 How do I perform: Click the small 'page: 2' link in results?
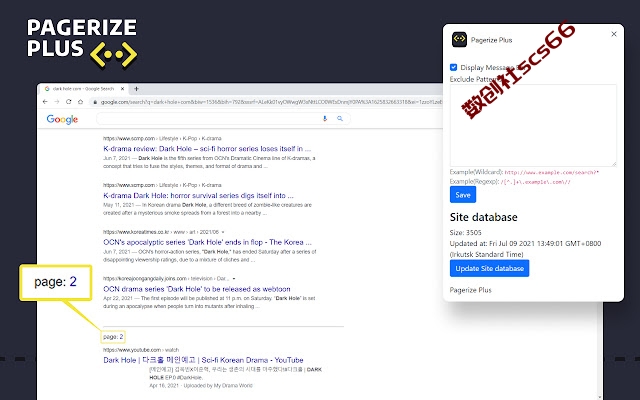point(113,337)
